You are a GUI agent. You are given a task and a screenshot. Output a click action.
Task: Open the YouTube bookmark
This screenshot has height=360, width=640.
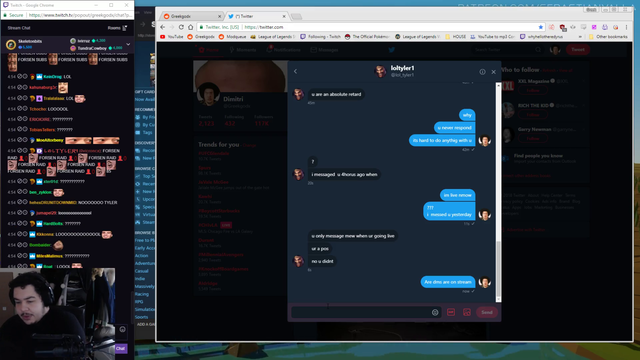click(x=172, y=37)
